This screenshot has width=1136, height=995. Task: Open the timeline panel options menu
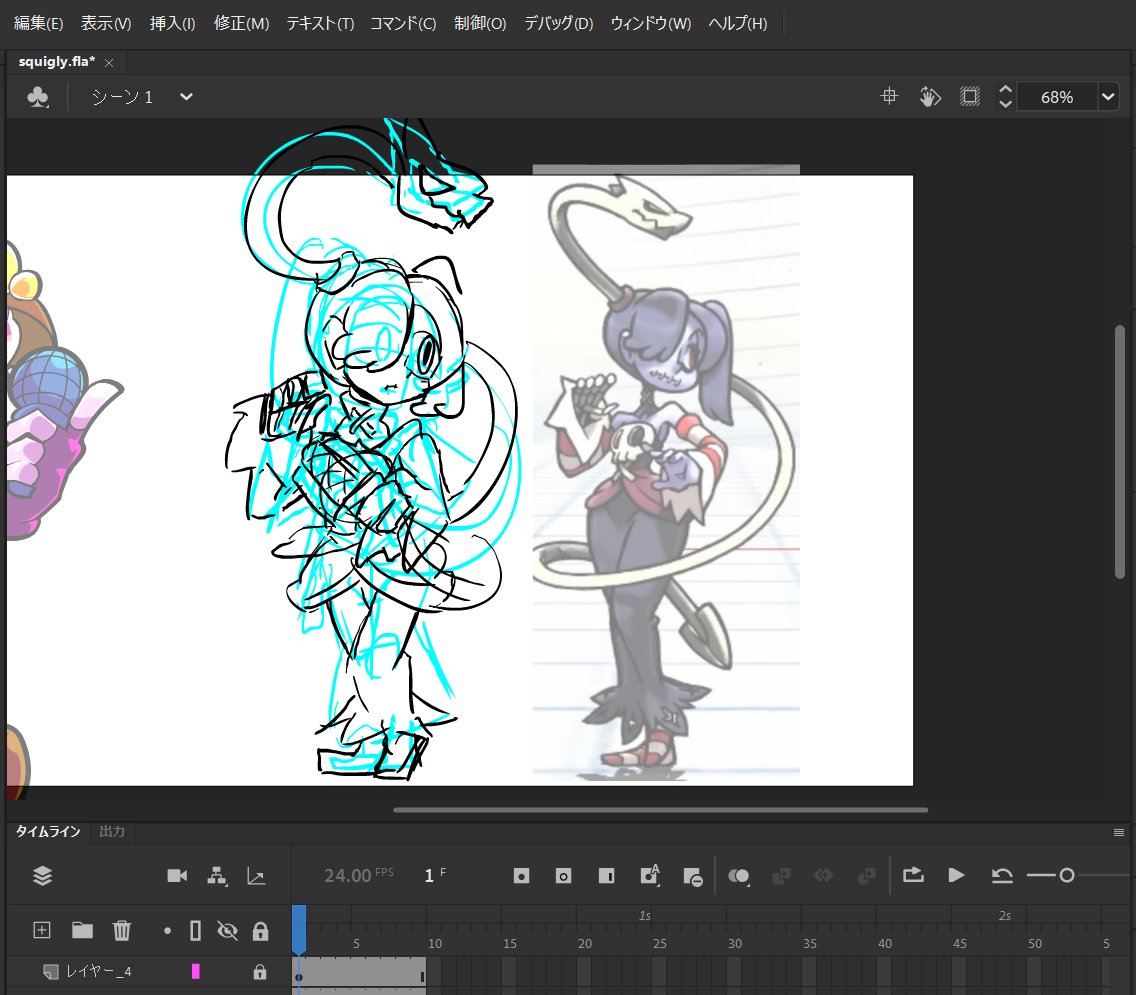1119,833
